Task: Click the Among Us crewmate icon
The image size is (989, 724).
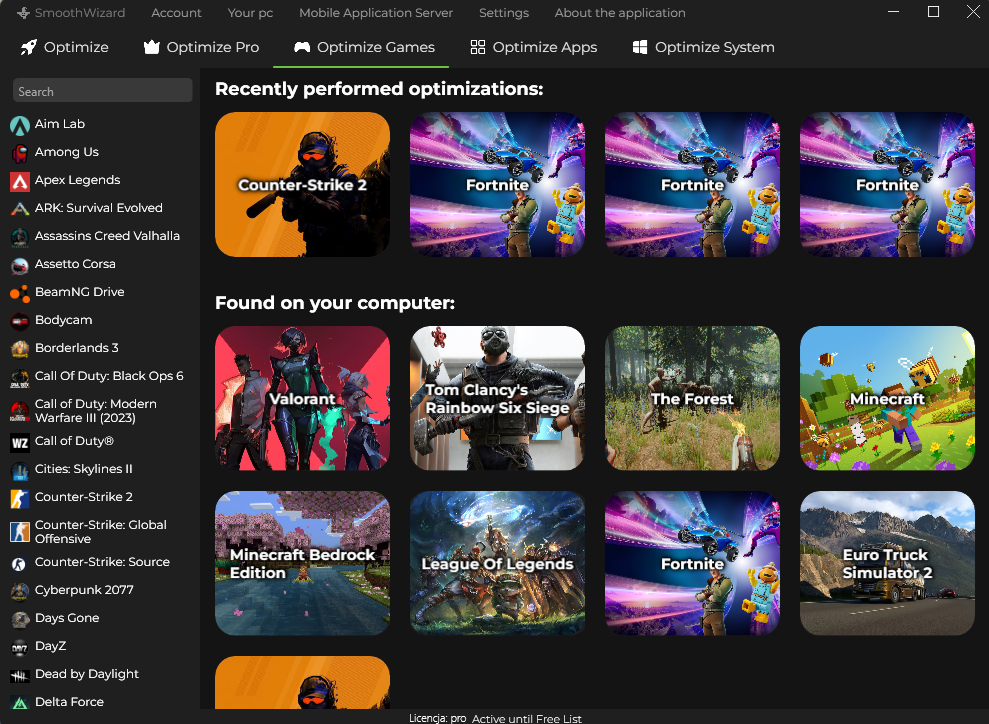Action: click(20, 153)
